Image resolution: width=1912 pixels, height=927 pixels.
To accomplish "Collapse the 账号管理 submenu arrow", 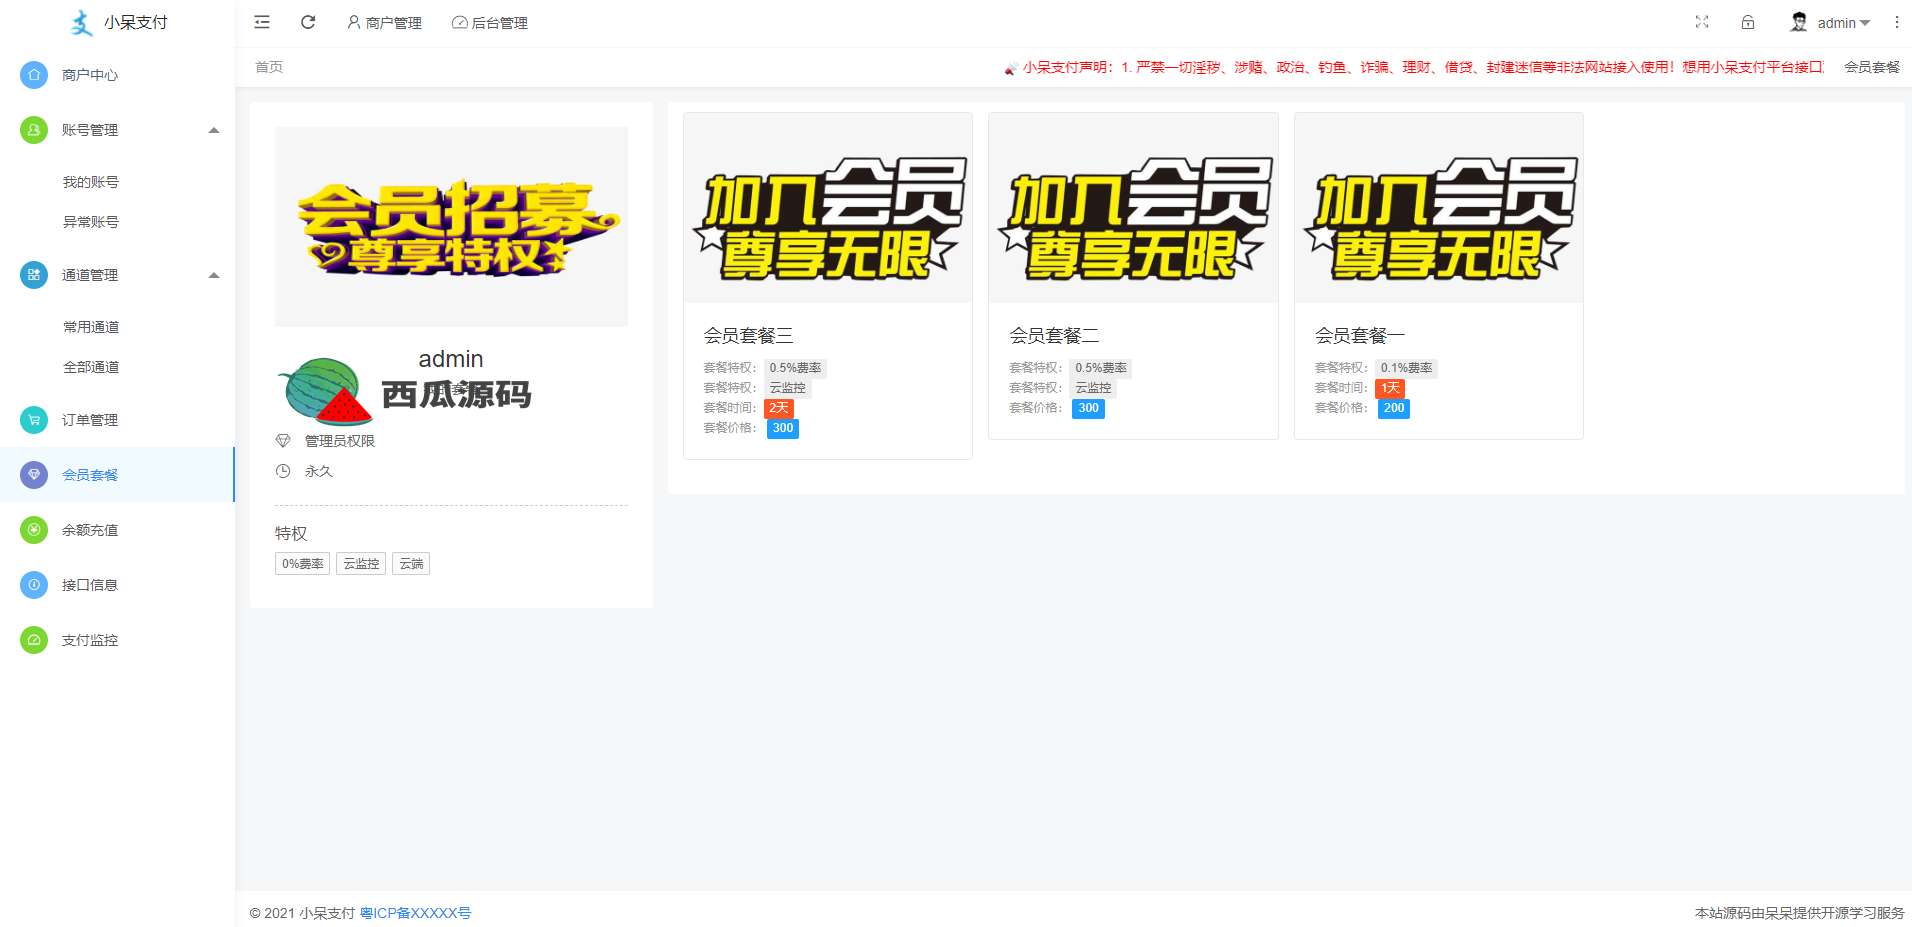I will (x=214, y=130).
